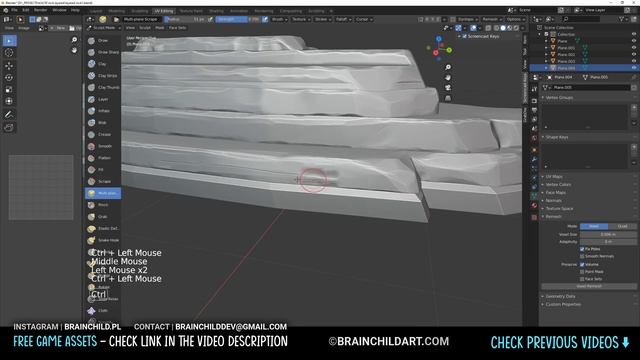Screen dimensions: 640x360
Task: Enable the Paint Mask checkbox
Action: coord(582,272)
